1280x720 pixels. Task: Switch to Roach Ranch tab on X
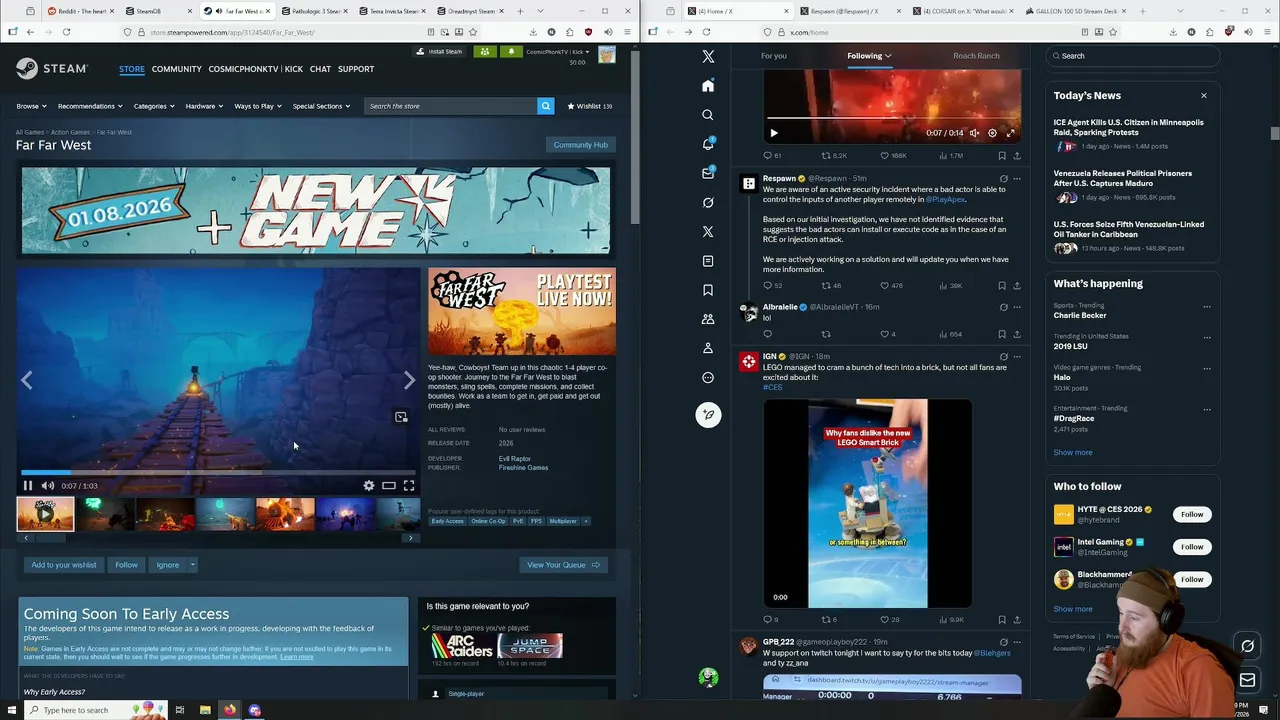pos(976,56)
